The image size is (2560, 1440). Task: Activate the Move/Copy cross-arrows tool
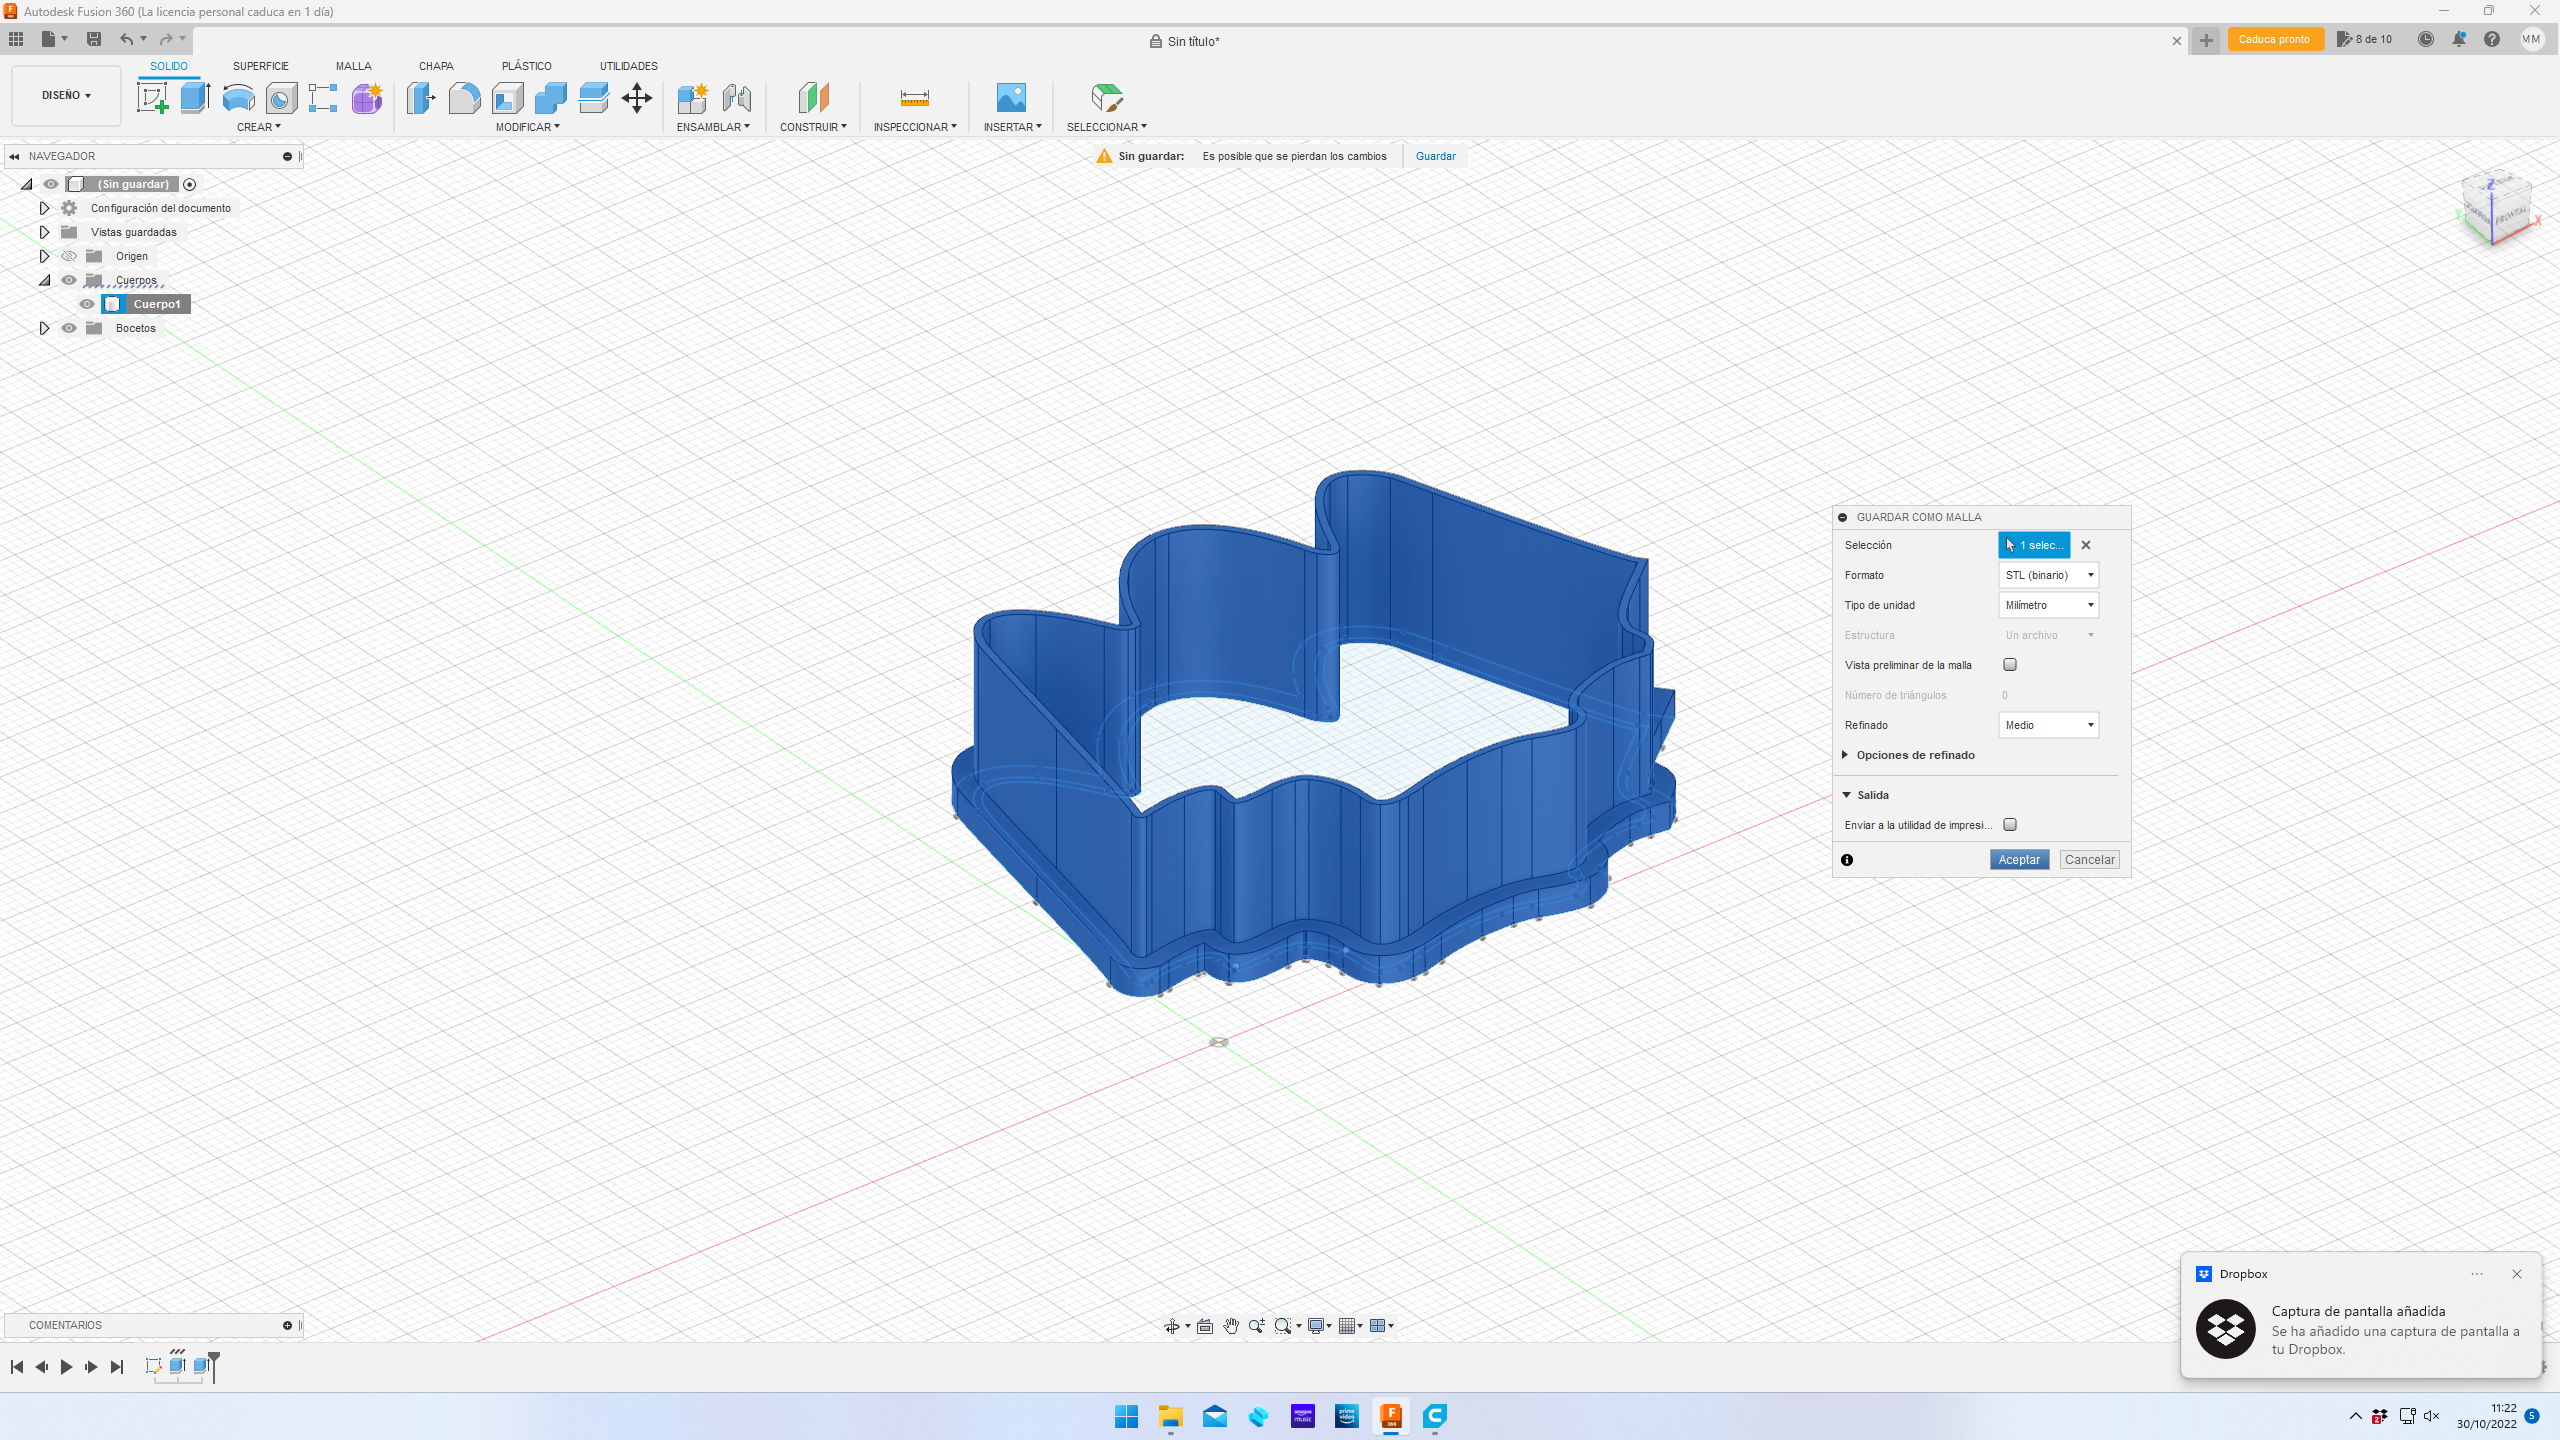(x=636, y=98)
